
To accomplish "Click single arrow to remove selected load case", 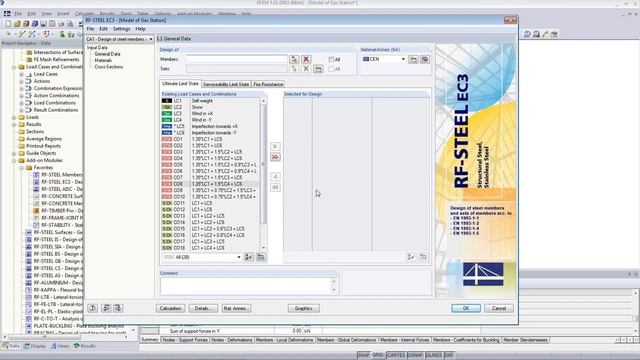I will click(275, 177).
